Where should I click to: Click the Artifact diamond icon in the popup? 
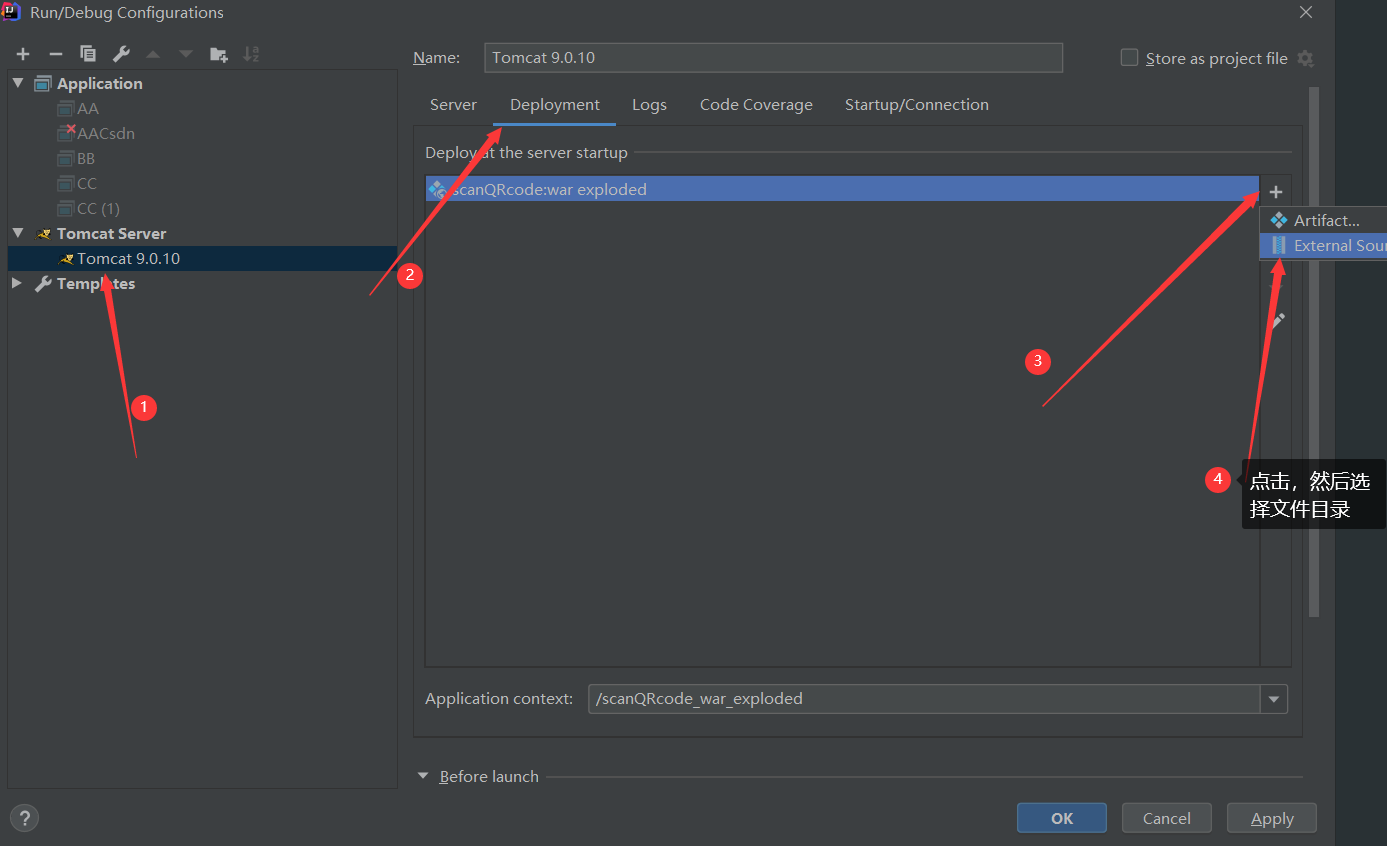tap(1278, 220)
